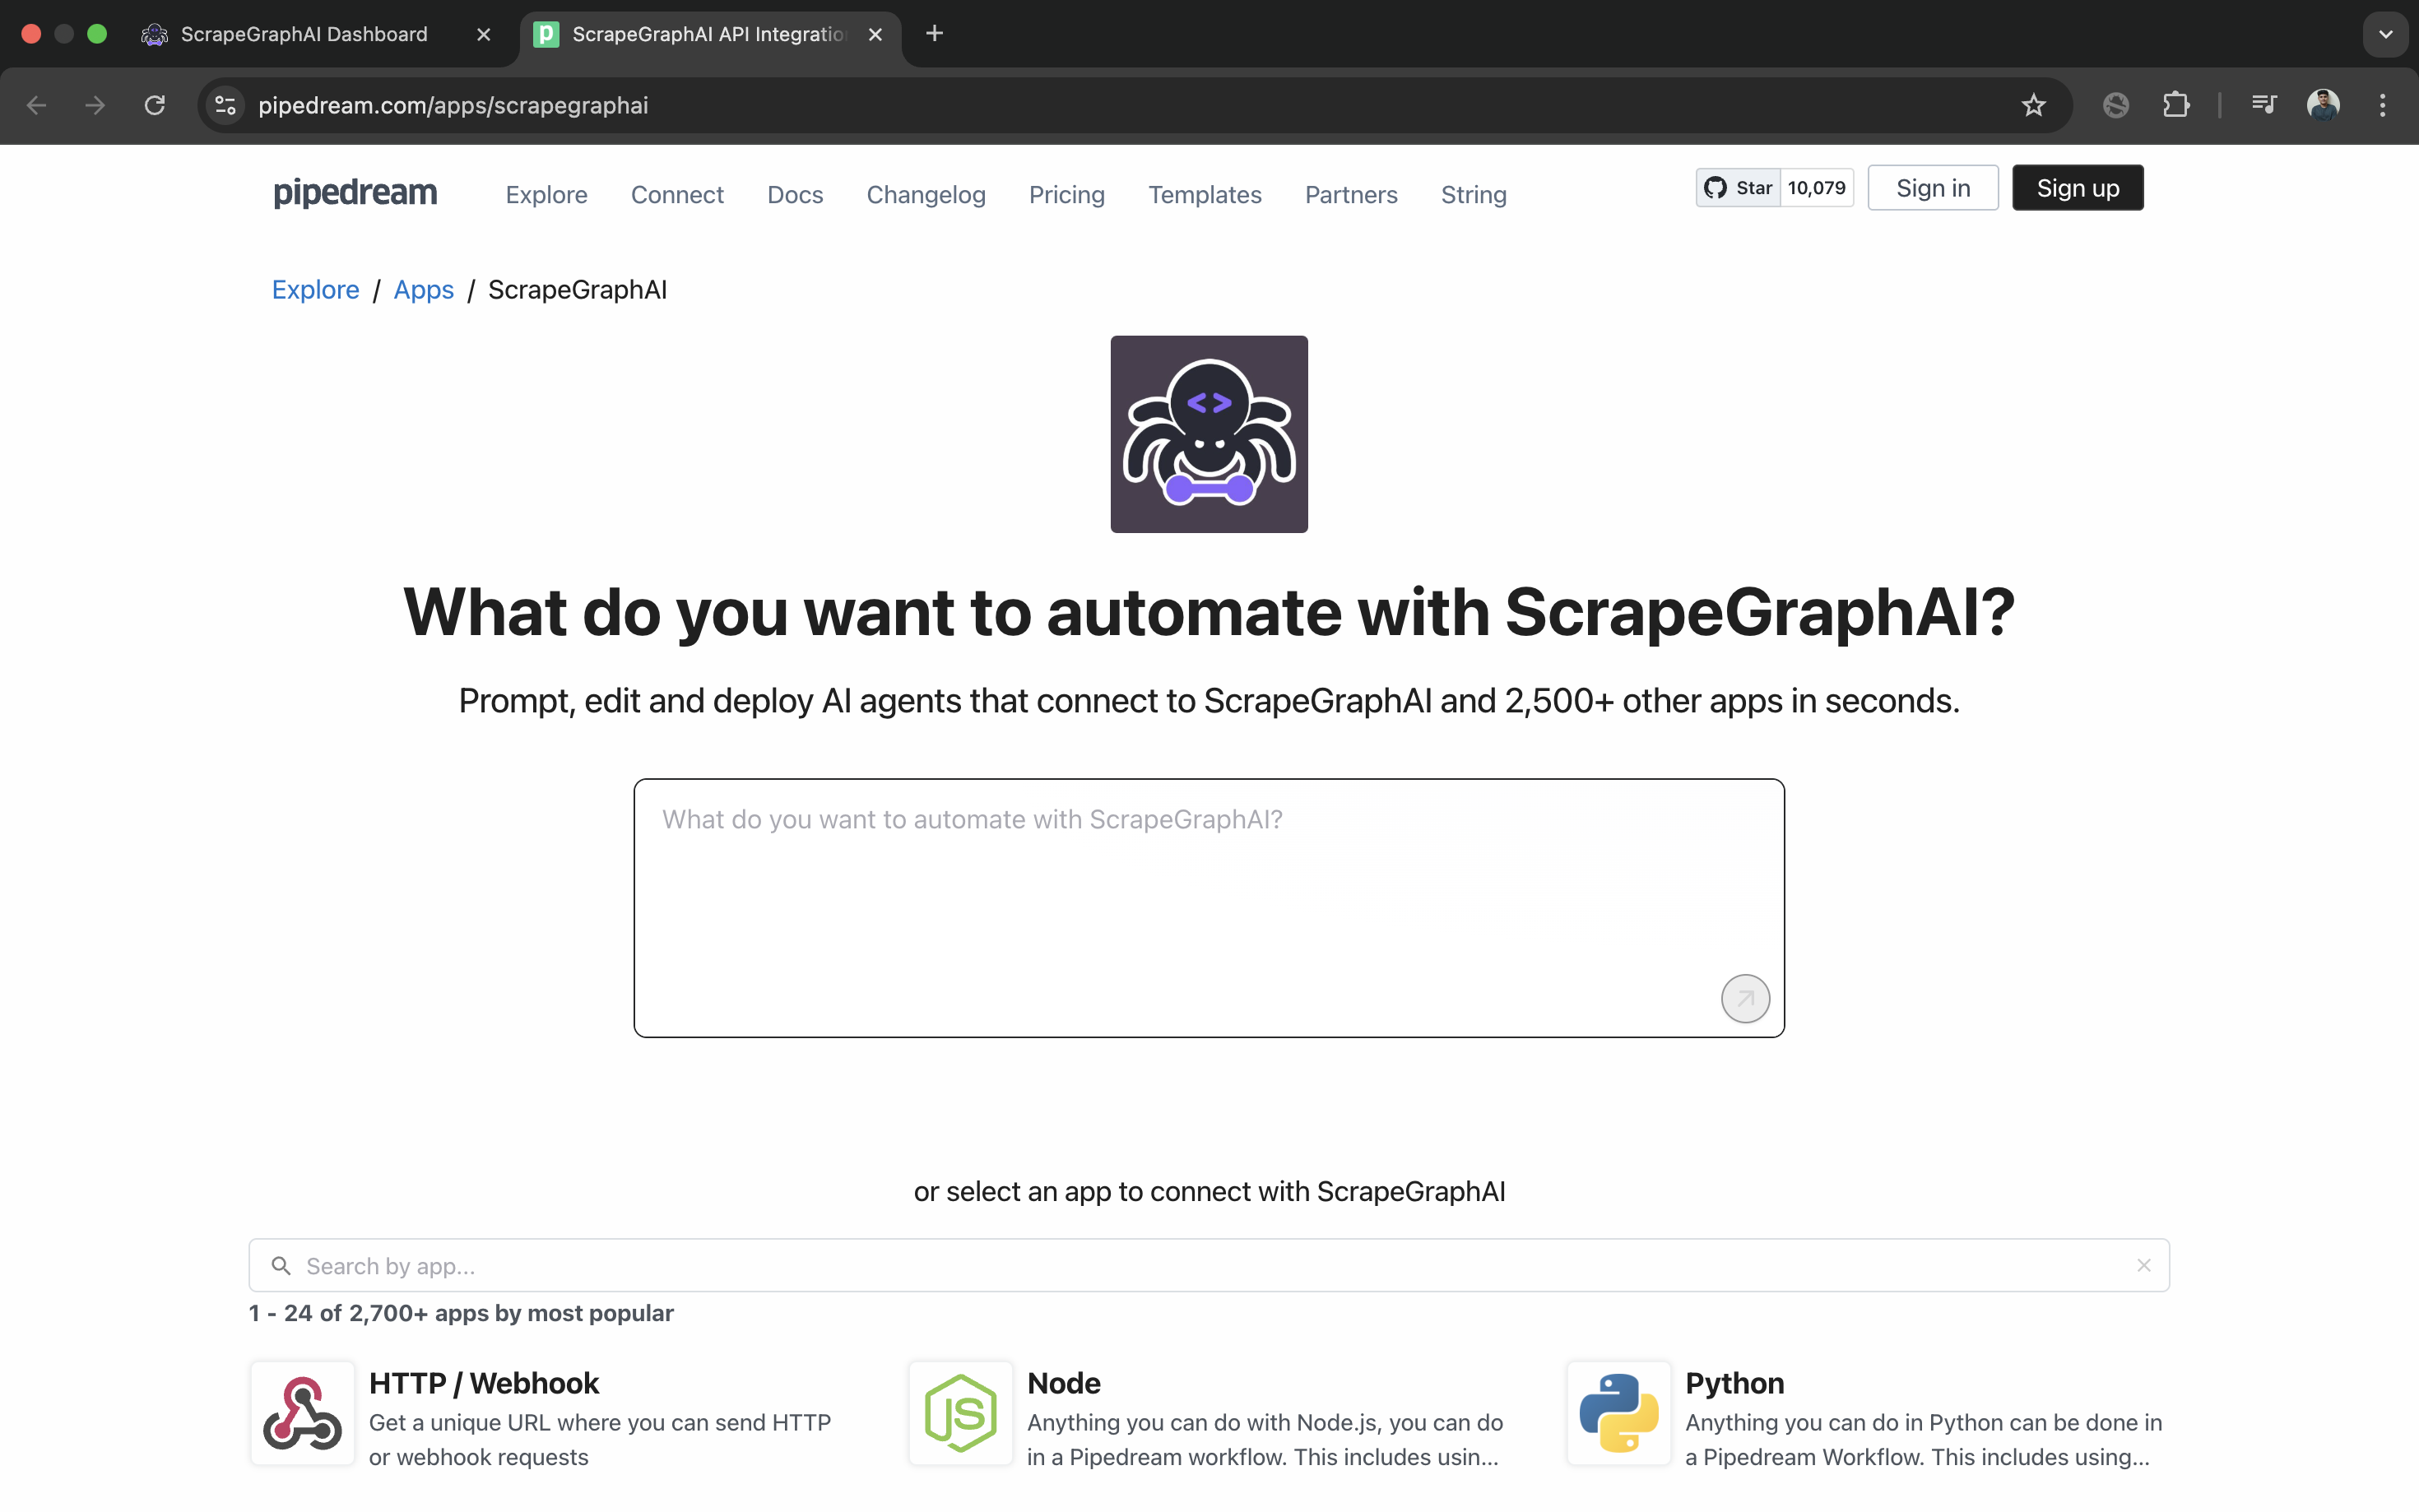The width and height of the screenshot is (2419, 1512).
Task: Click the automation prompt text area
Action: [x=1209, y=908]
